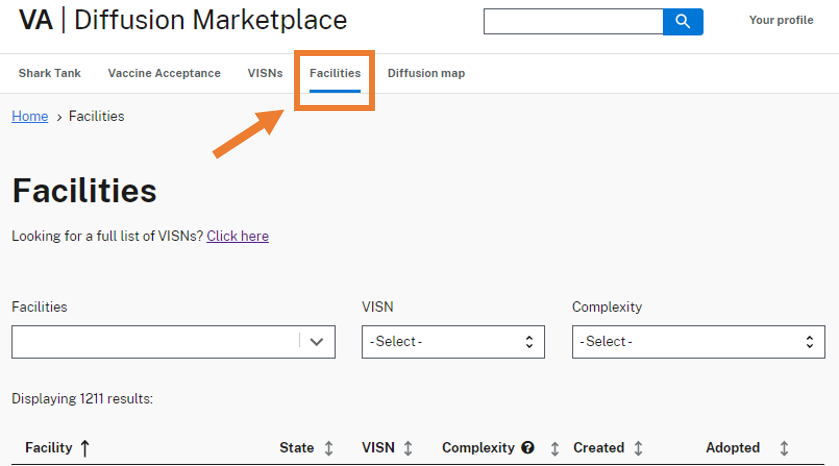Screen dimensions: 839x466
Task: Click the VISN column header label
Action: pos(378,448)
